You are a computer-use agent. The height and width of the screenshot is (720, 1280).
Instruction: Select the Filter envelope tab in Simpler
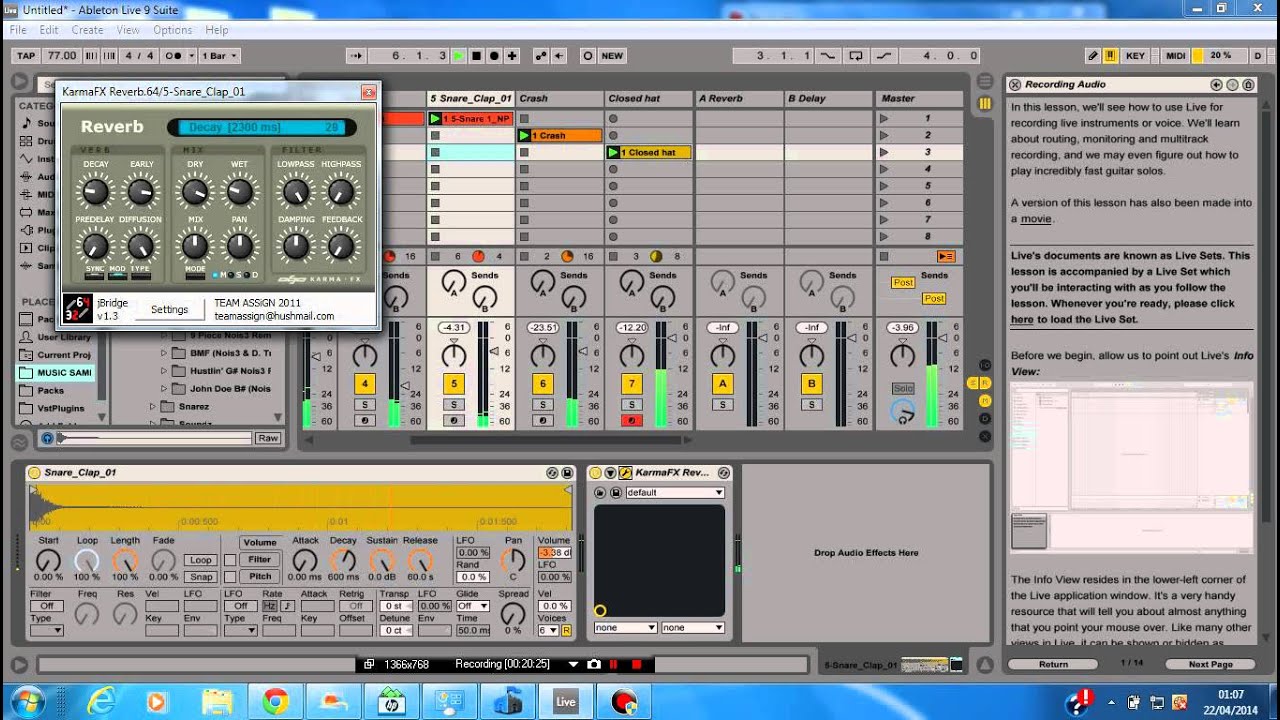click(260, 559)
